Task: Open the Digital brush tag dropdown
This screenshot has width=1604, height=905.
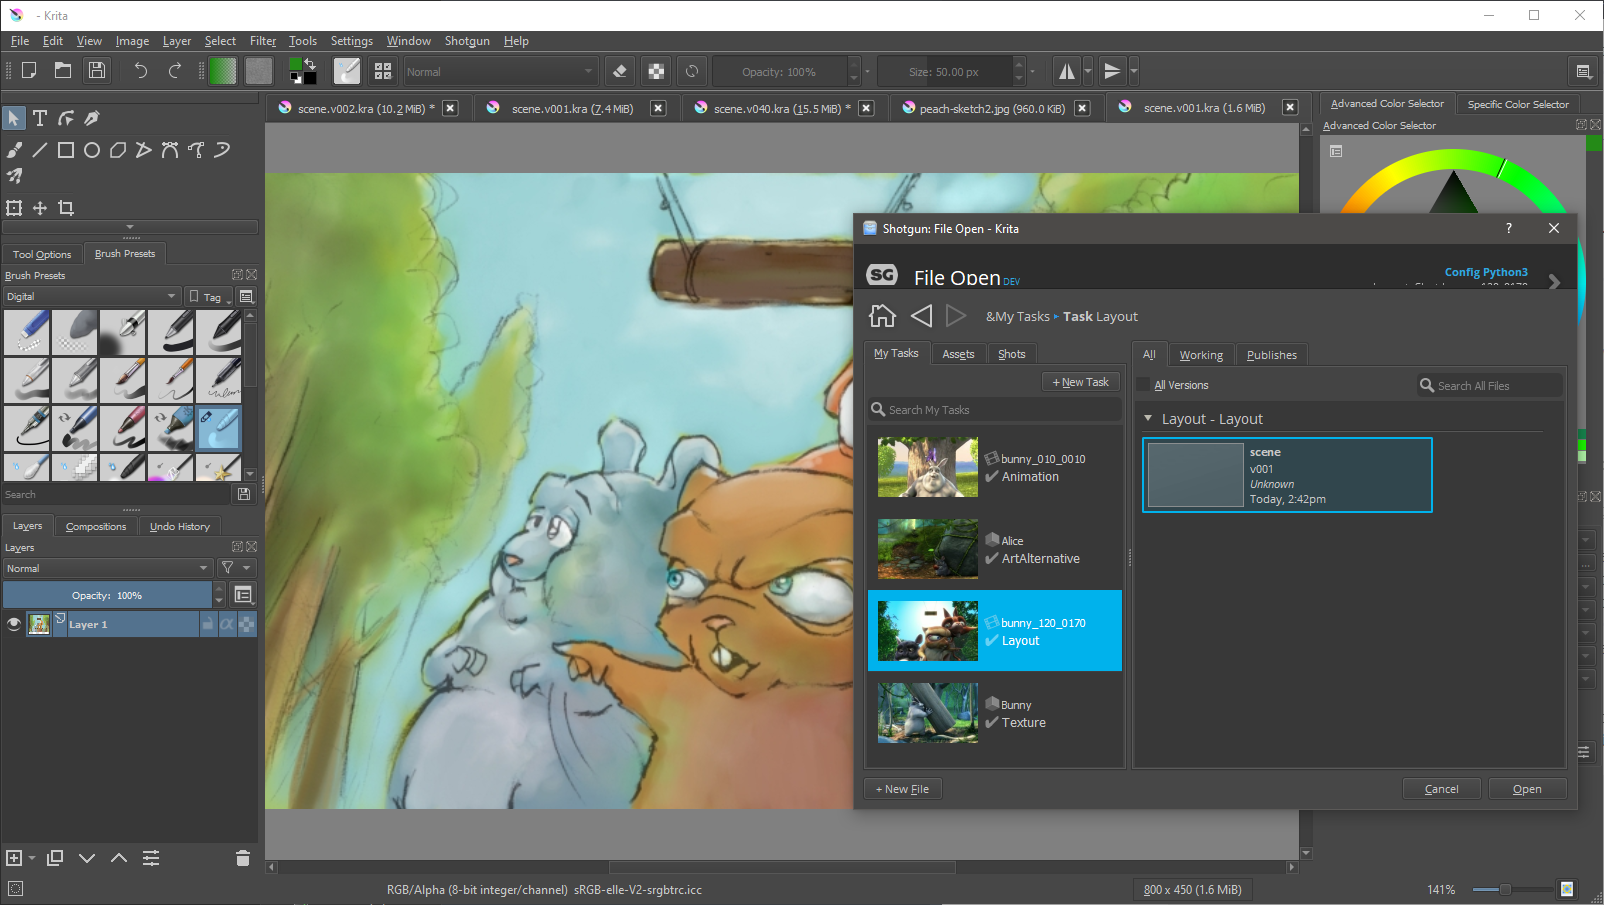Action: [91, 297]
